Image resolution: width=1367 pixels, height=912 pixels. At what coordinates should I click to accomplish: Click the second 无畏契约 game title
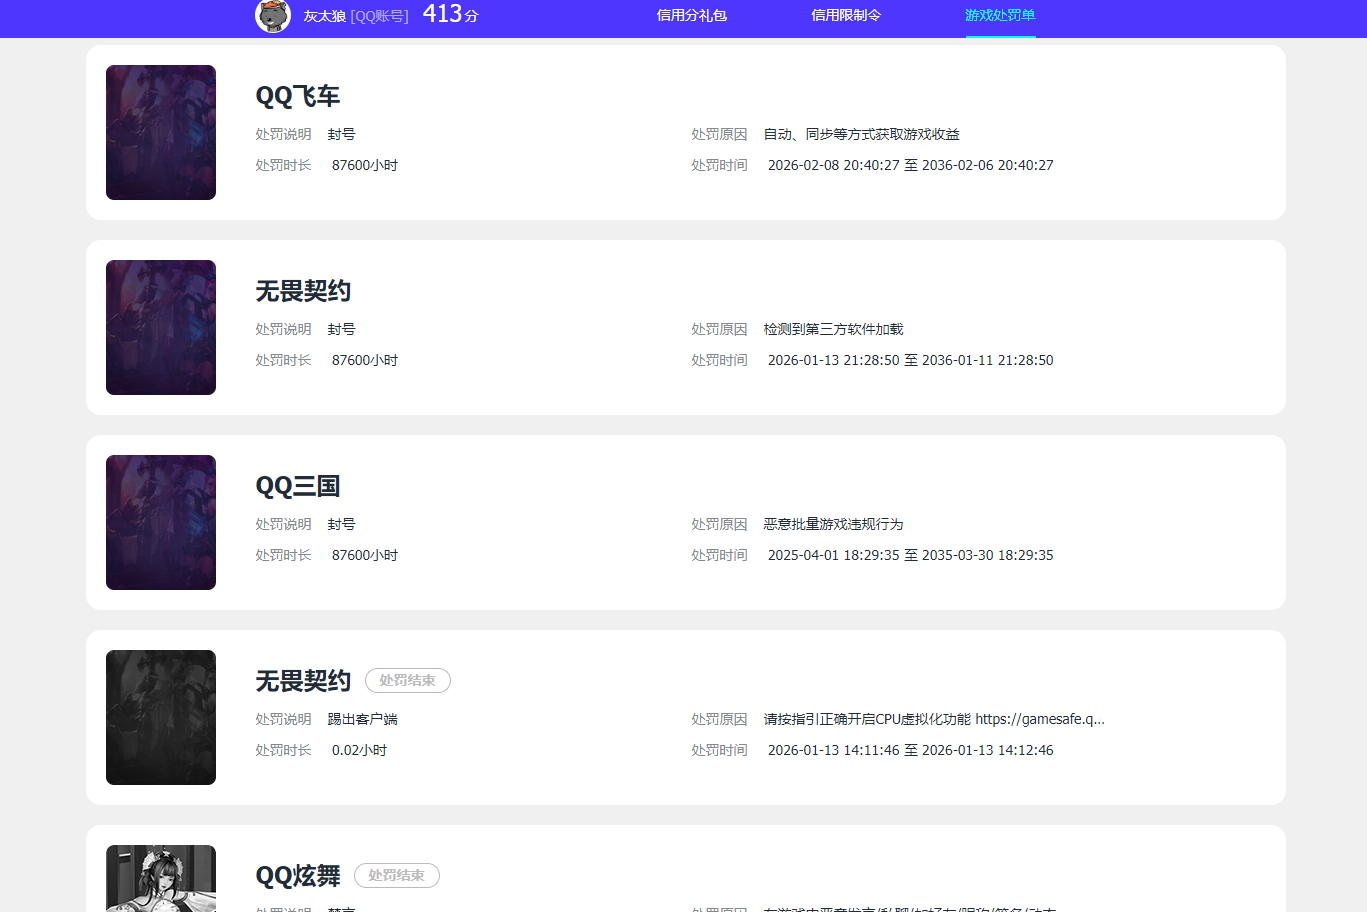coord(302,680)
